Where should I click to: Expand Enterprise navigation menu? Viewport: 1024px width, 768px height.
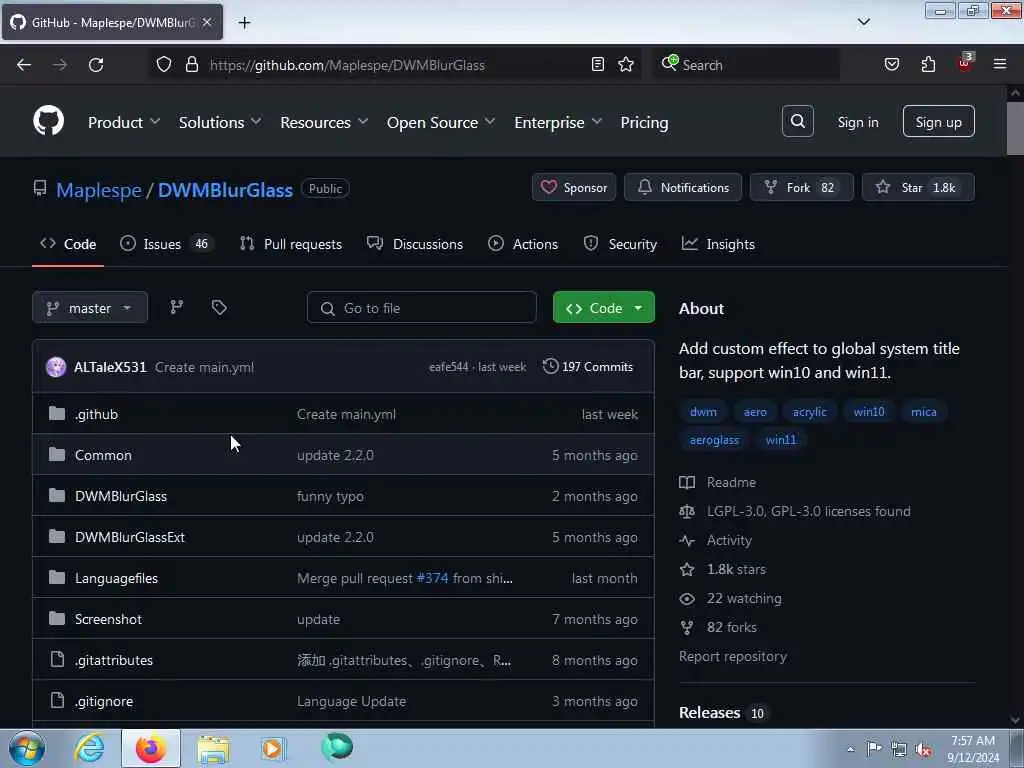[x=558, y=122]
